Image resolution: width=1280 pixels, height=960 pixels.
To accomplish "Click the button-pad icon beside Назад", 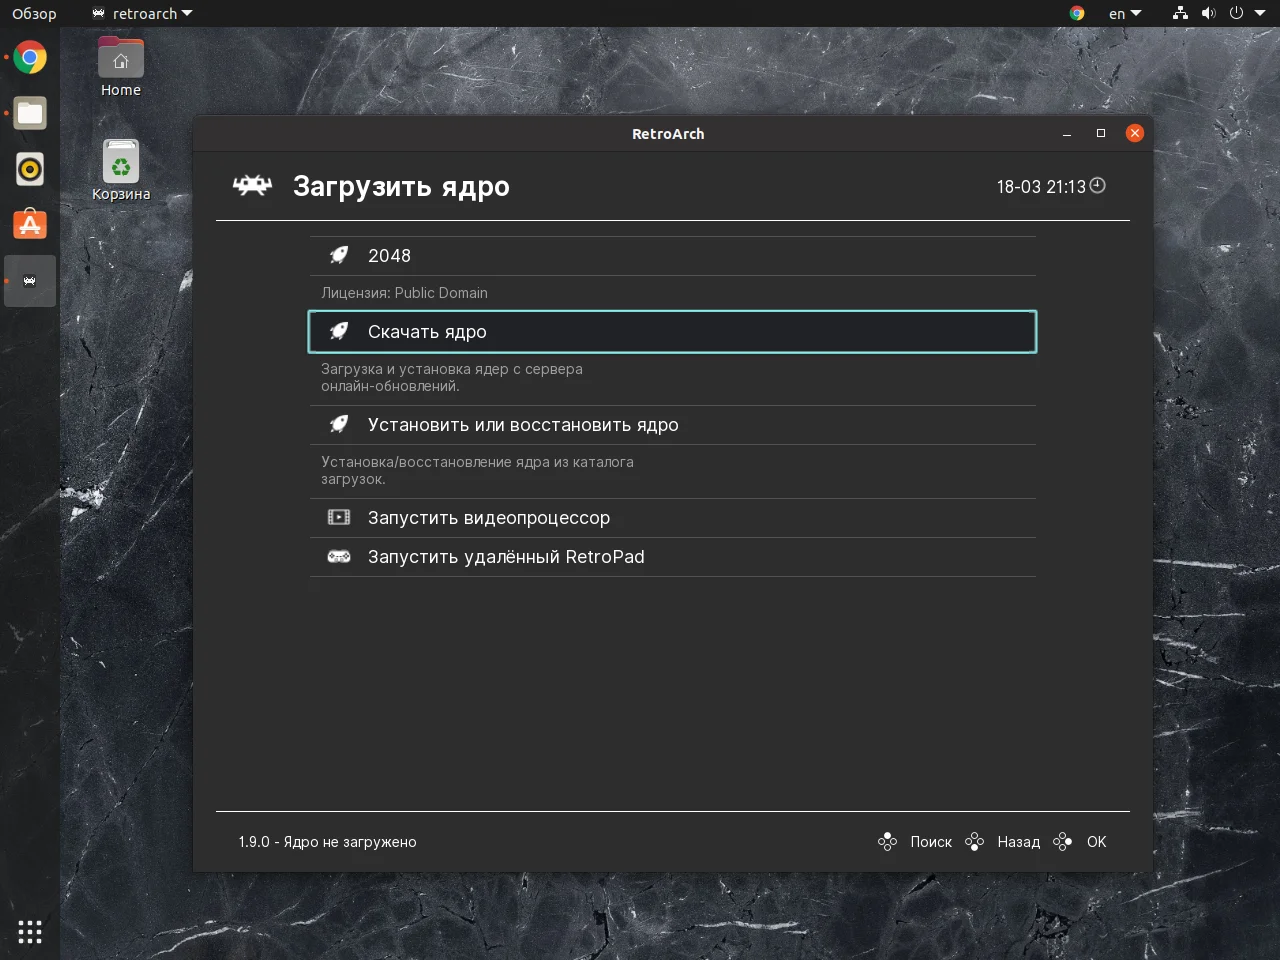I will (974, 842).
